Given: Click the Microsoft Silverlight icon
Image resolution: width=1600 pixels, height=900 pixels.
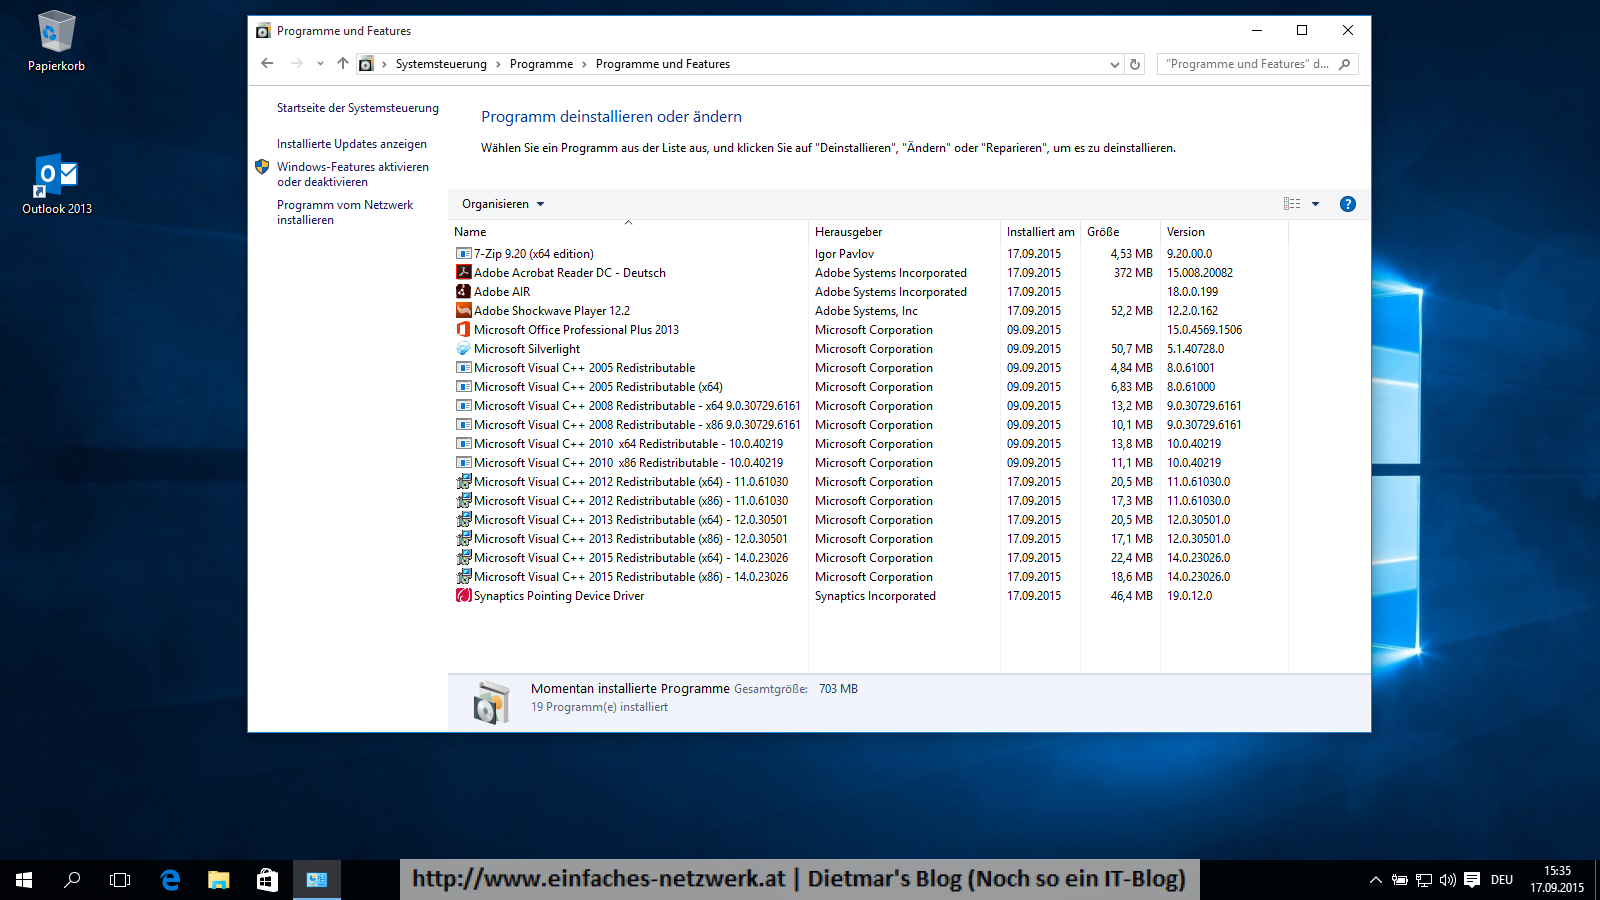Looking at the screenshot, I should point(463,349).
